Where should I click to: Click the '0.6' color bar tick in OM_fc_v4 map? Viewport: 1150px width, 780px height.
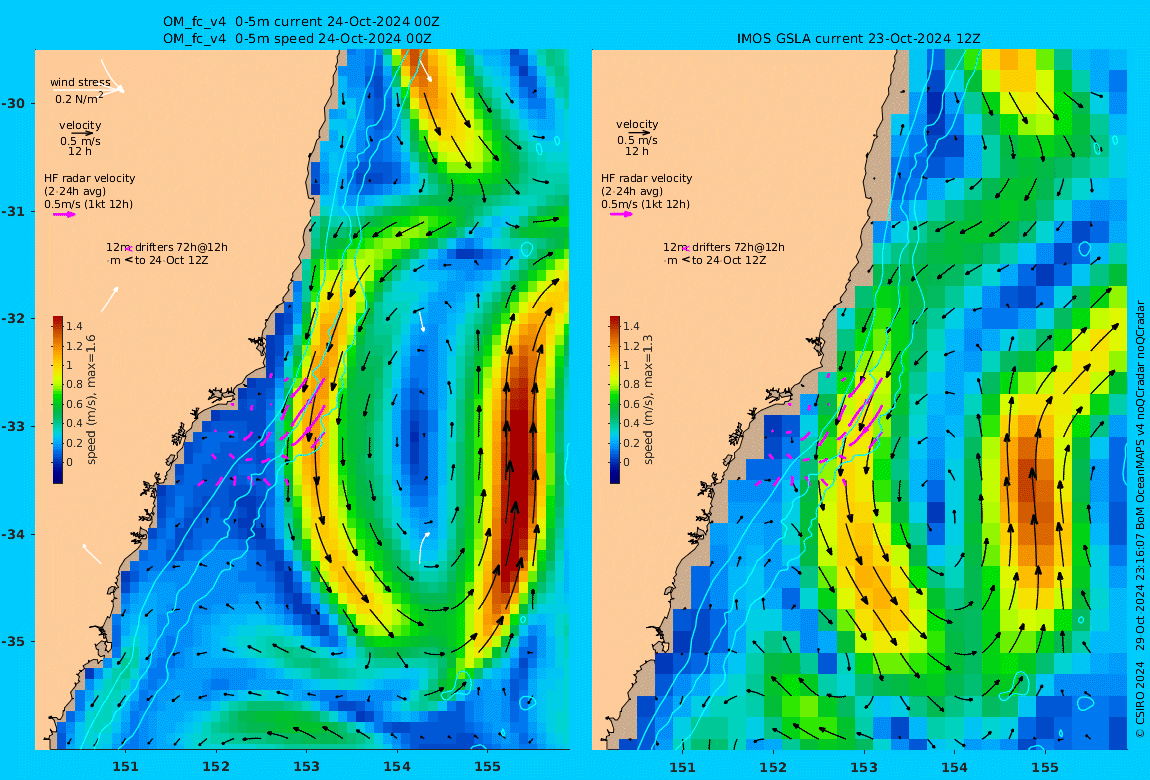coord(74,404)
